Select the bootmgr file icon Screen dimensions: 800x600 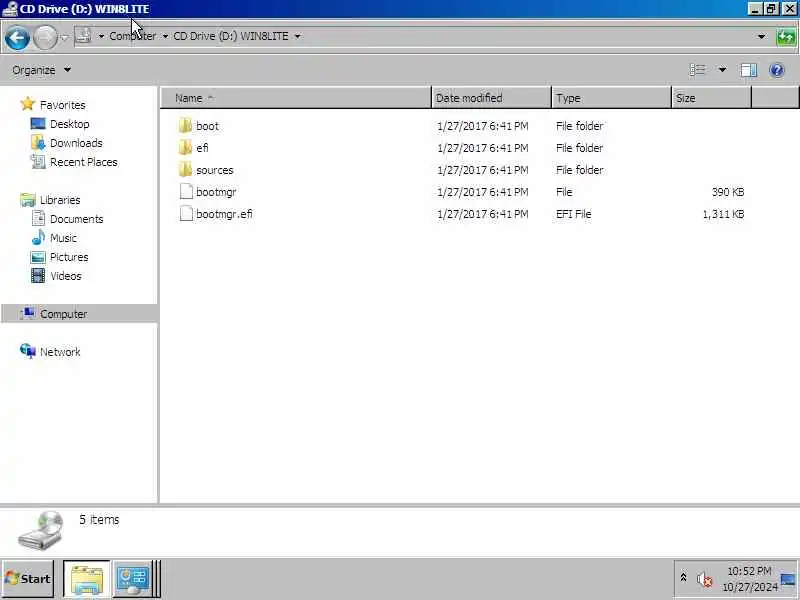click(186, 191)
